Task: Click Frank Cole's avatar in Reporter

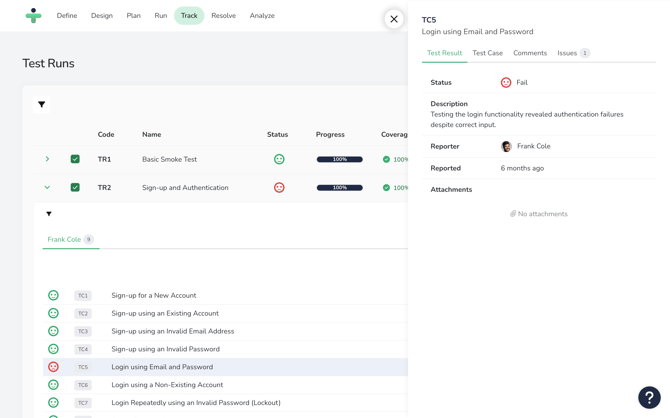Action: (x=506, y=146)
